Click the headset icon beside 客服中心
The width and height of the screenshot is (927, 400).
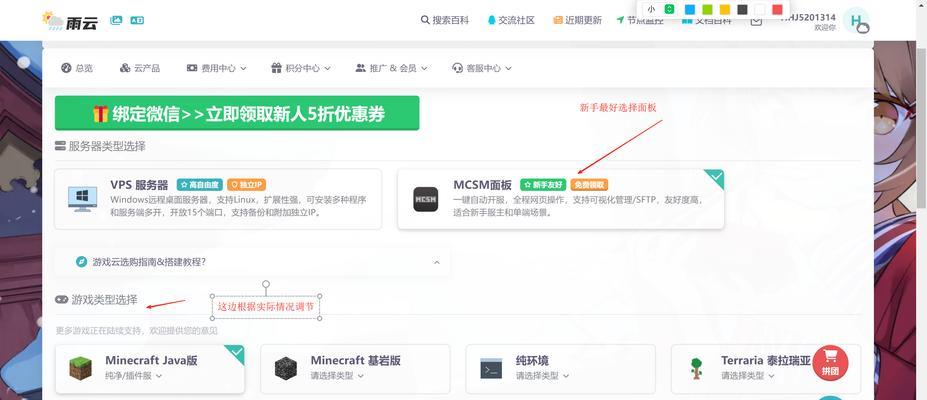[457, 68]
